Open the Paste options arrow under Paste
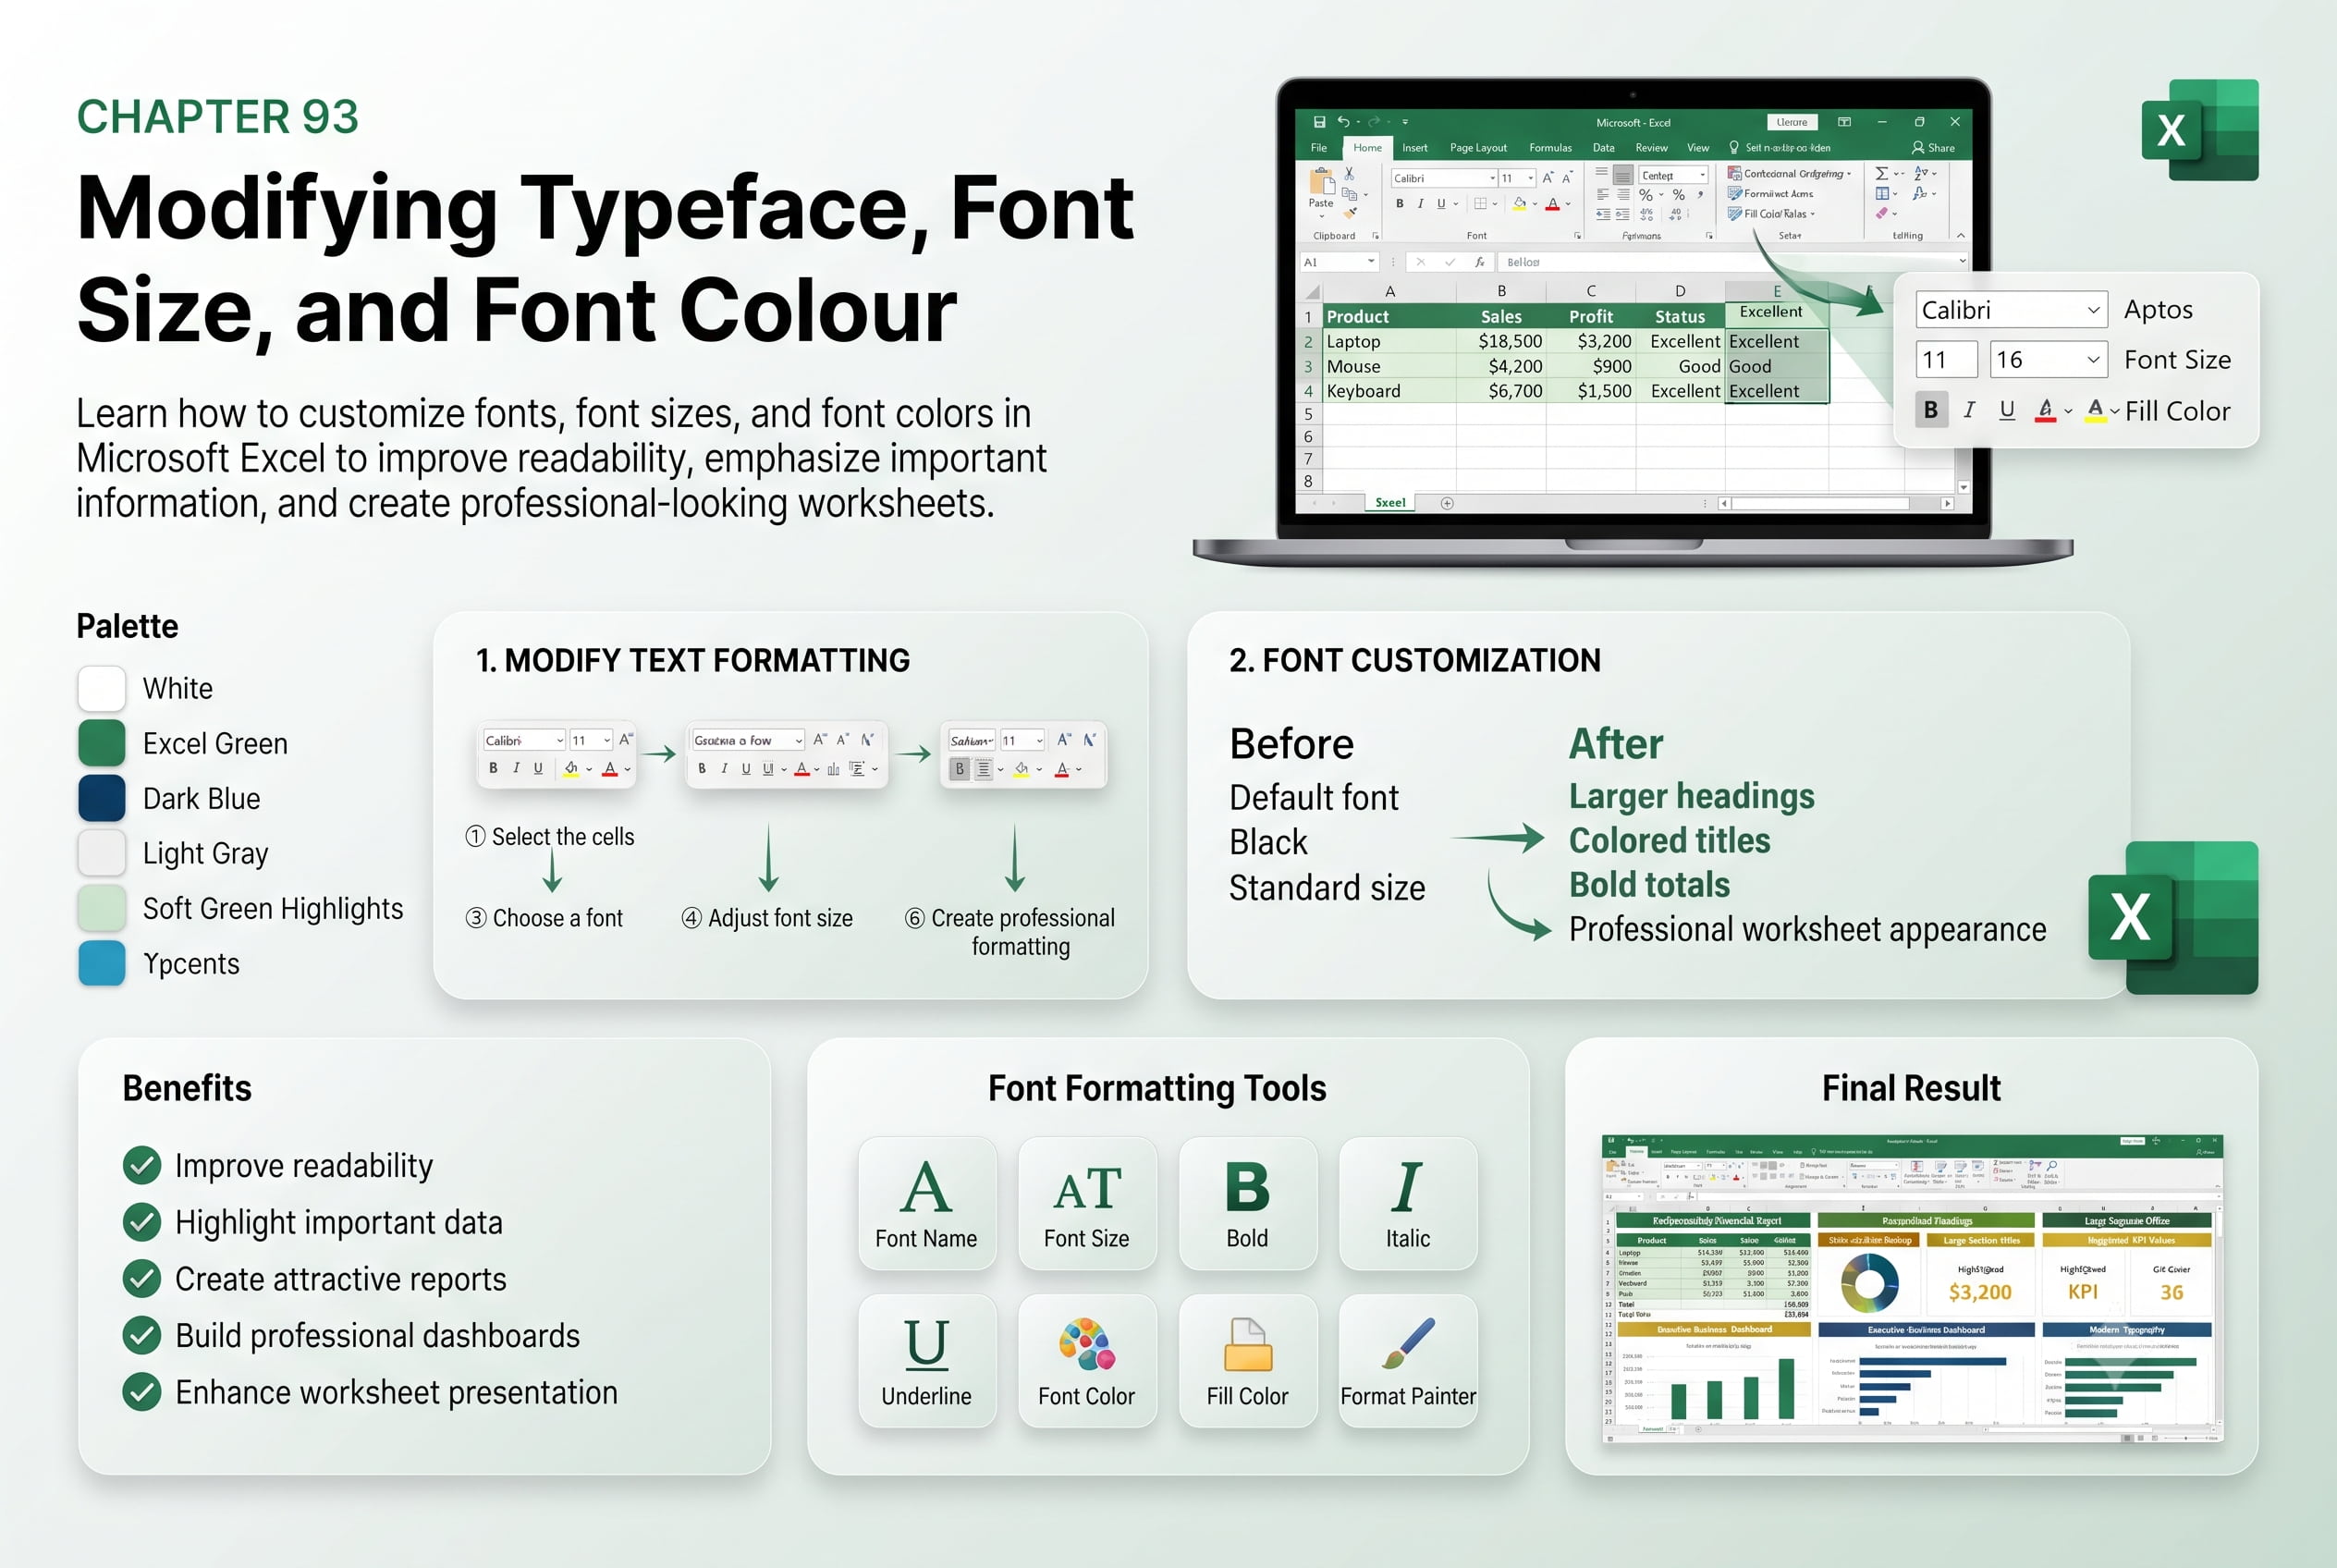 1321,216
